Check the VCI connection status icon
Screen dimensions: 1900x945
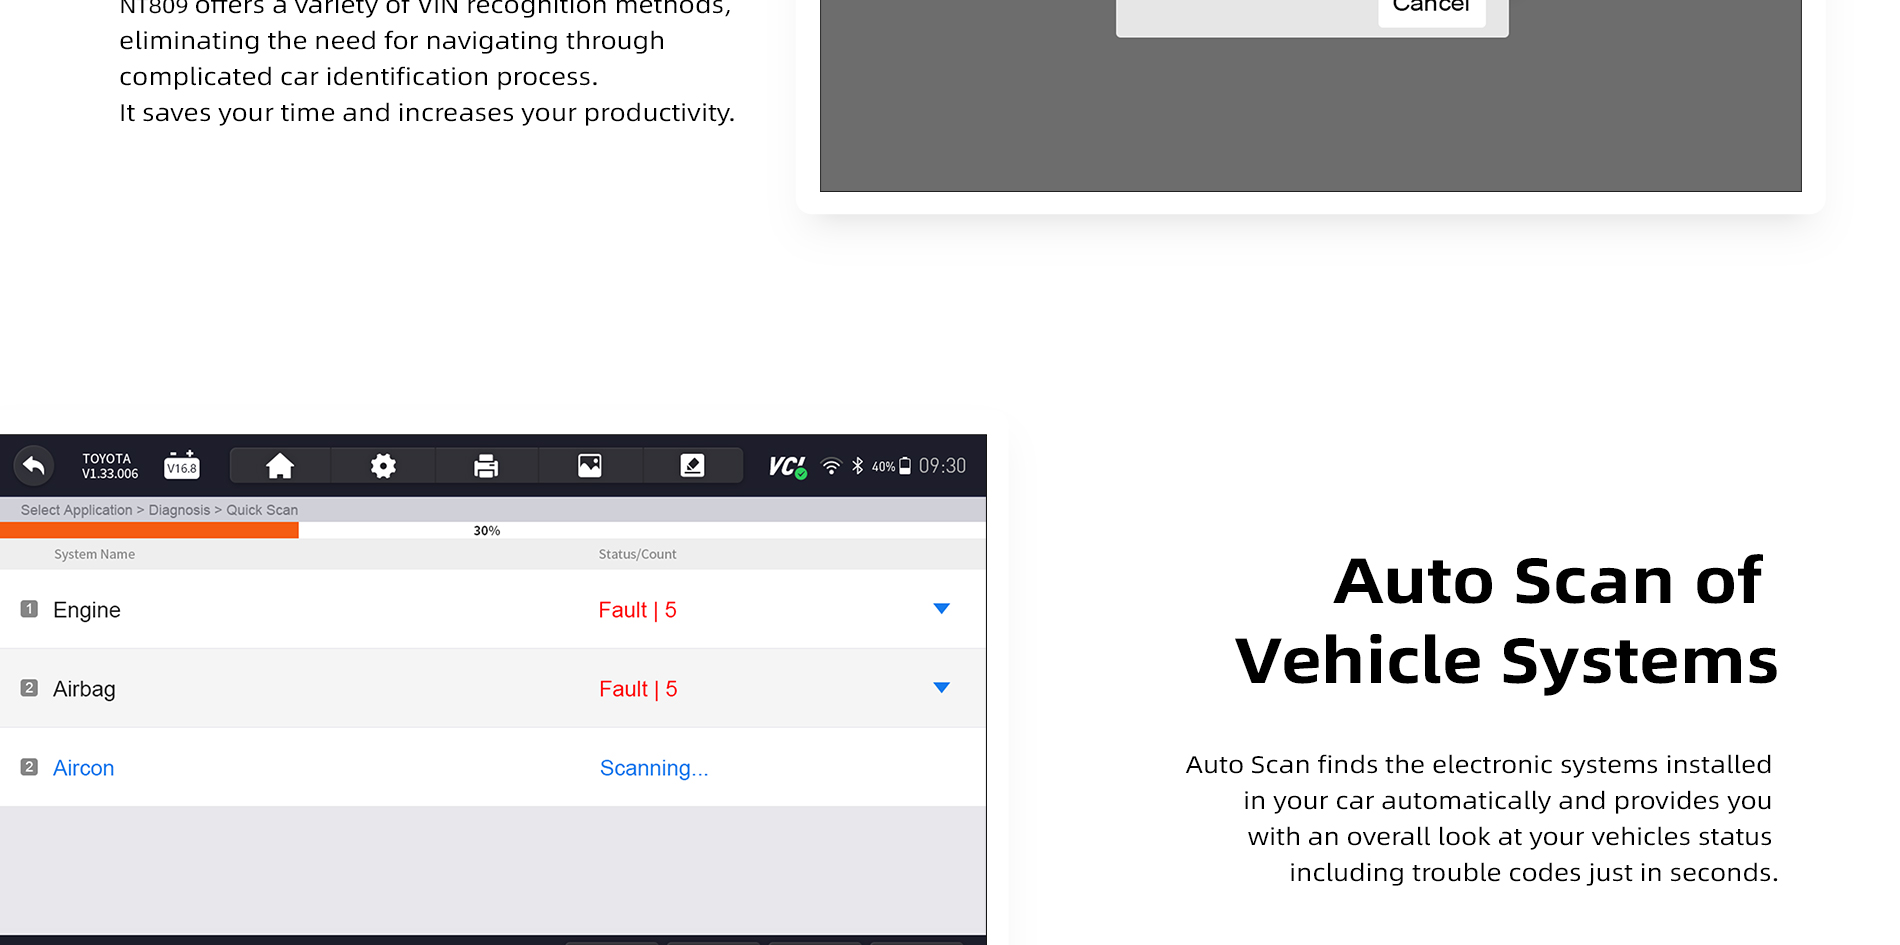787,467
